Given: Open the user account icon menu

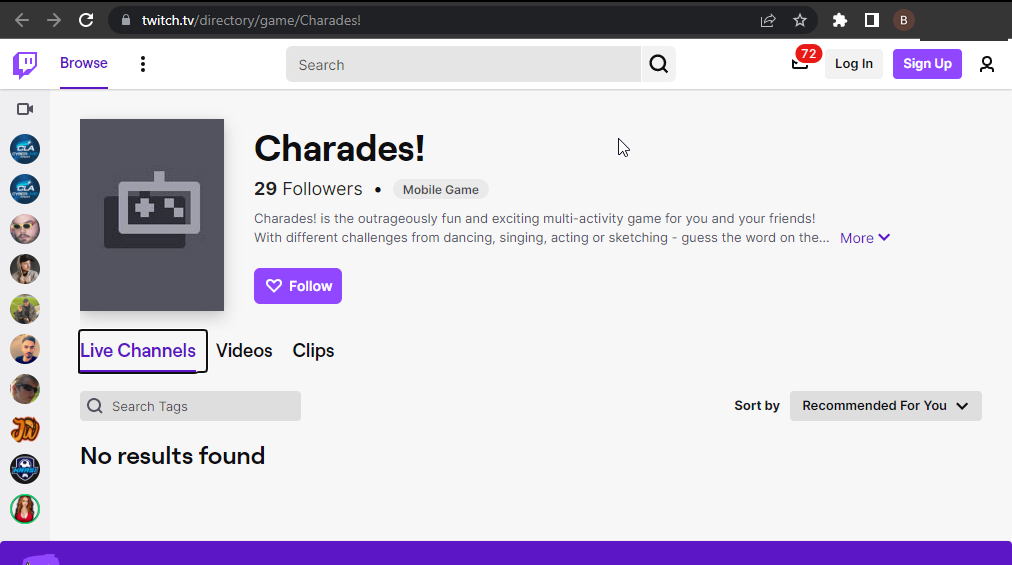Looking at the screenshot, I should point(986,64).
